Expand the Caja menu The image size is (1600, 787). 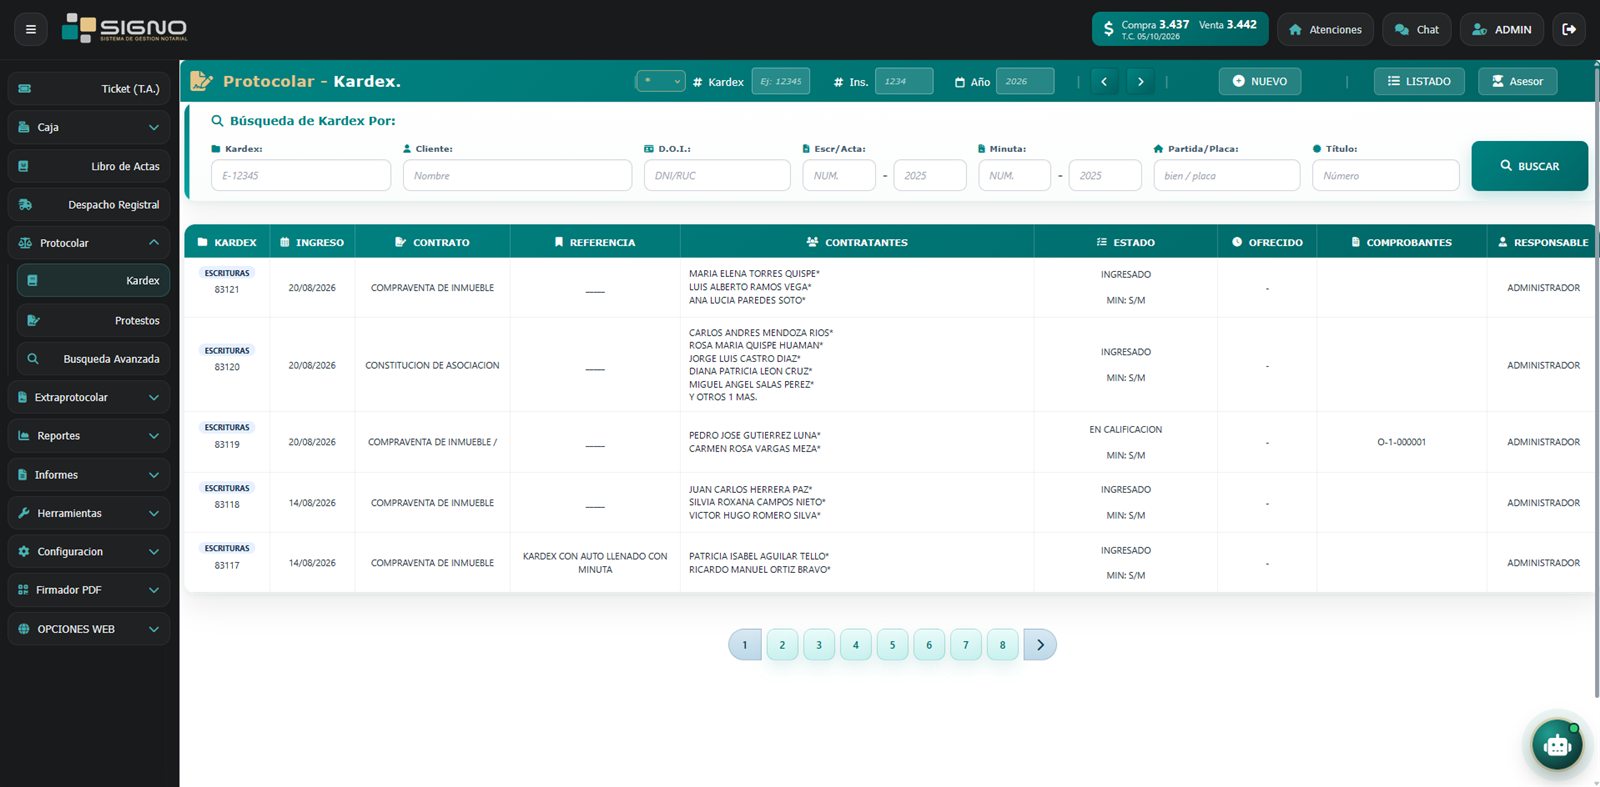tap(89, 127)
